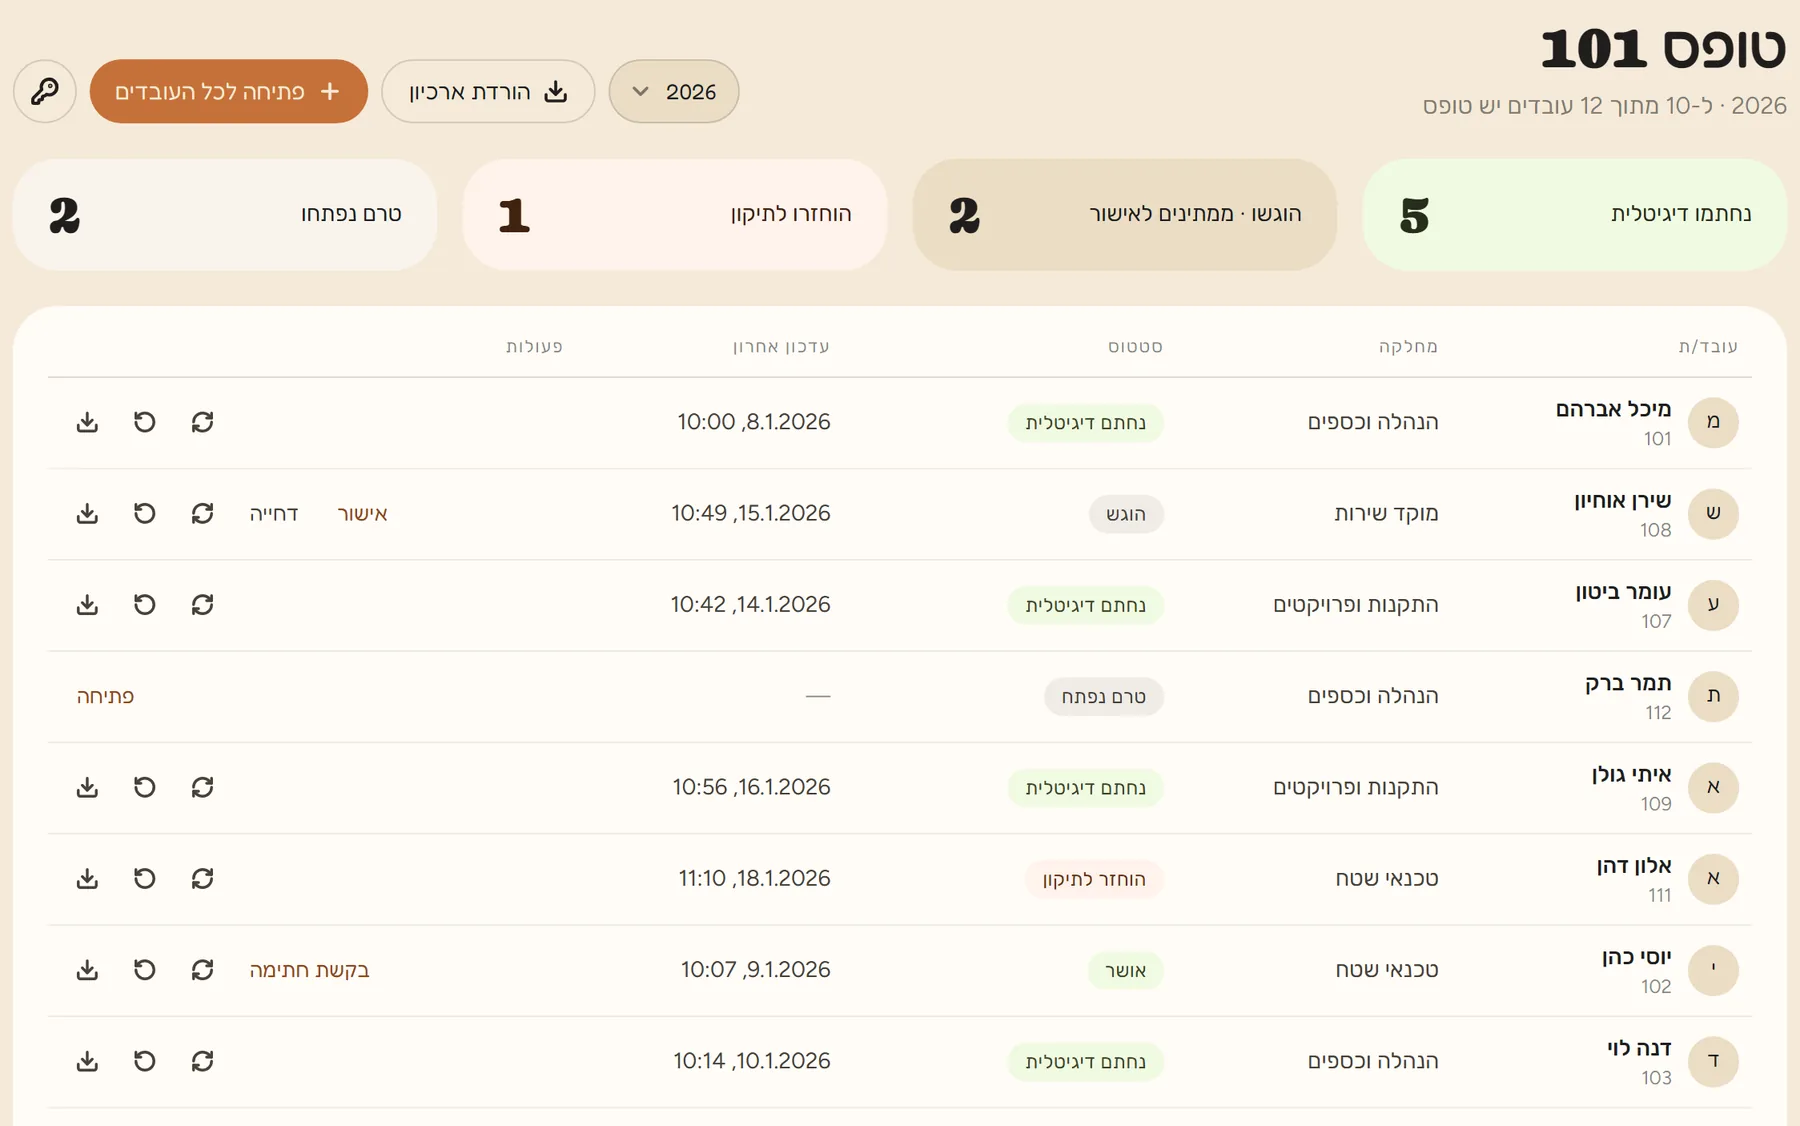Viewport: 1800px width, 1126px height.
Task: Download form for אלון דהן
Action: coord(87,878)
